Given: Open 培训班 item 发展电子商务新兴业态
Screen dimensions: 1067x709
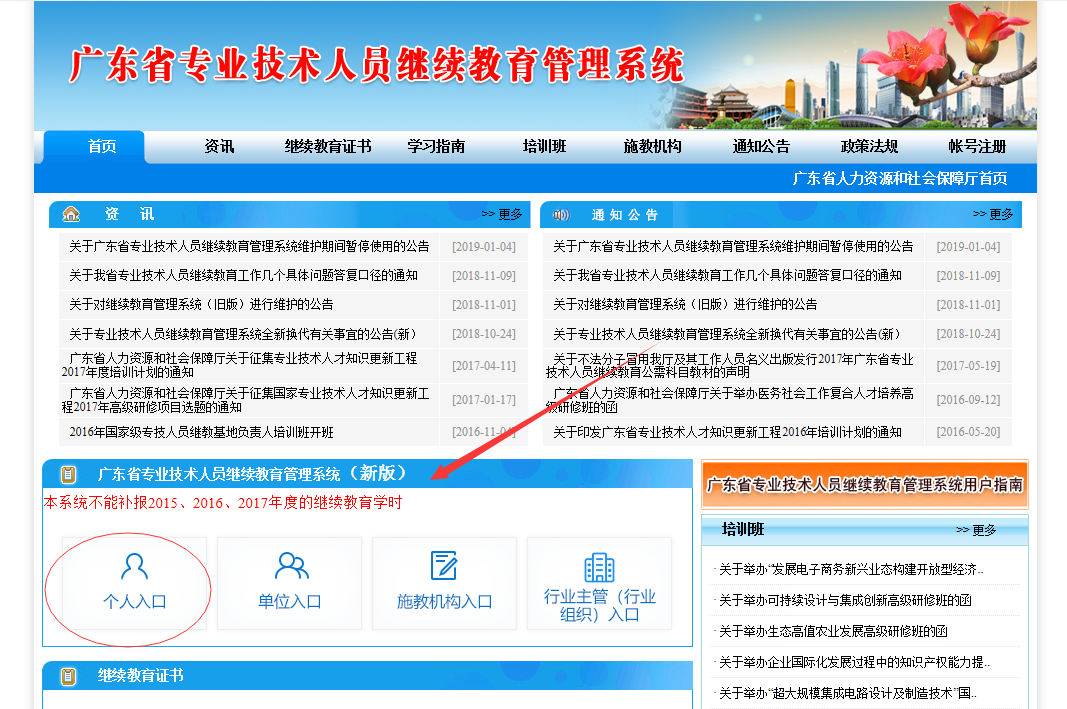Looking at the screenshot, I should (851, 570).
